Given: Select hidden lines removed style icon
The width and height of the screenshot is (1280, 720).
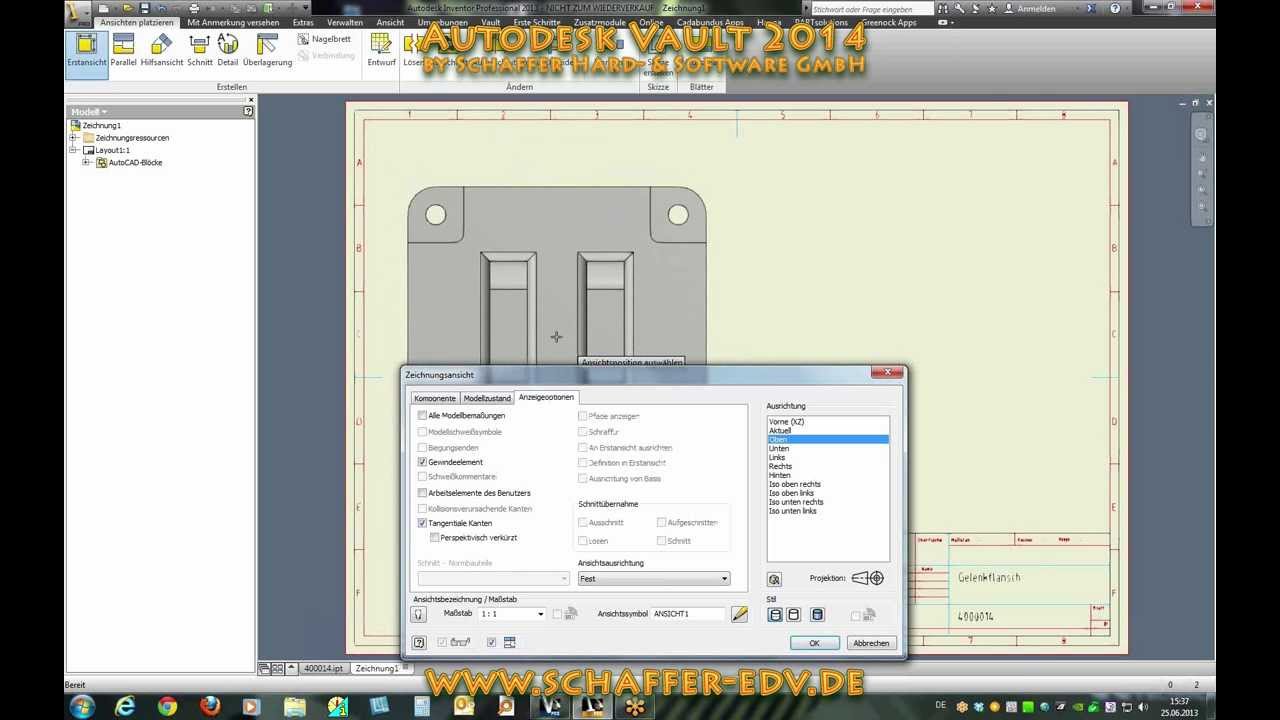Looking at the screenshot, I should coord(793,615).
